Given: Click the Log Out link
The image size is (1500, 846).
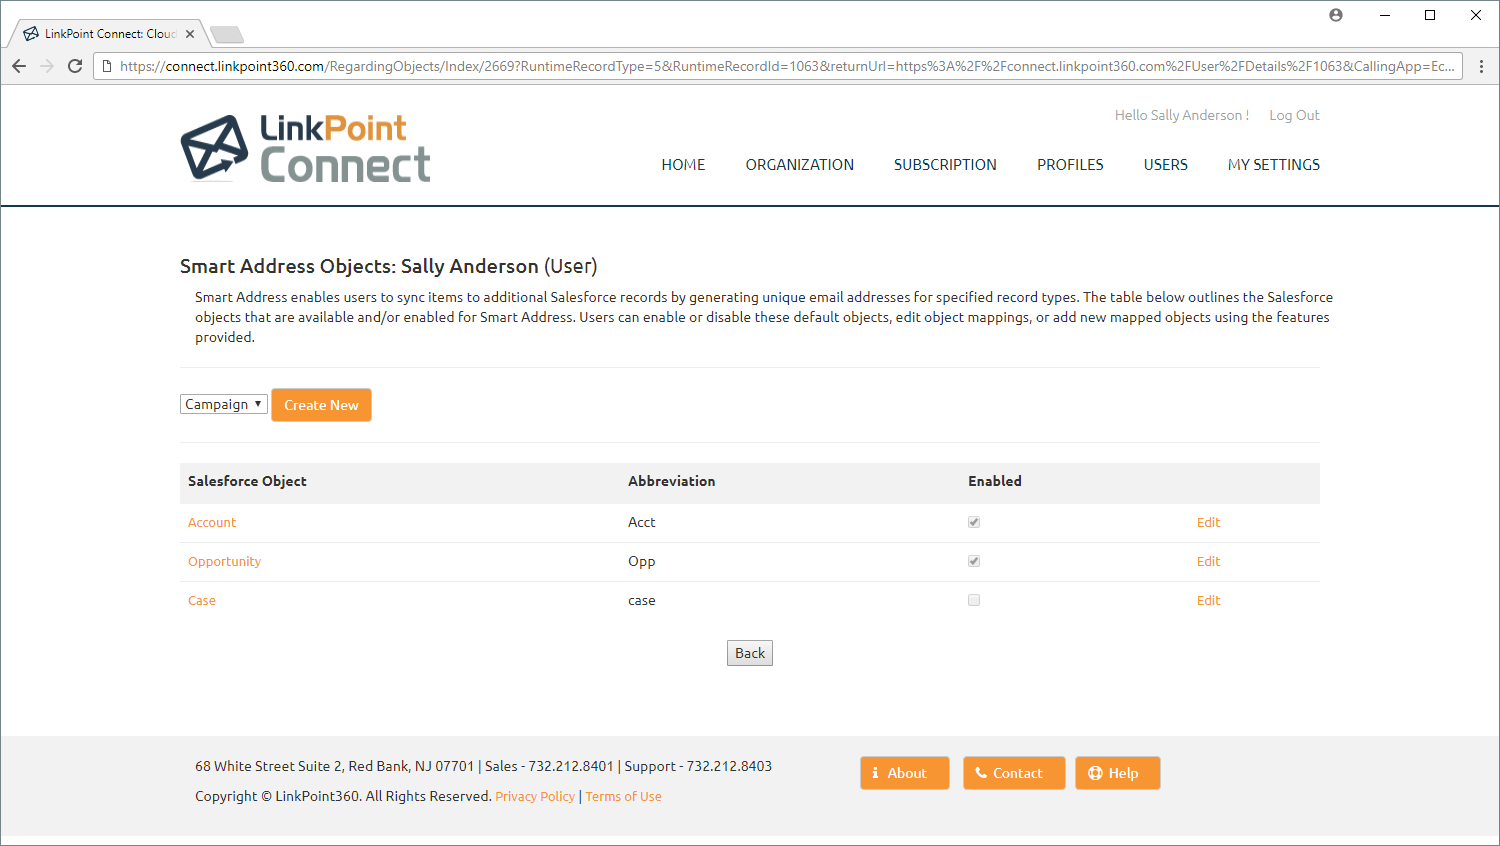Looking at the screenshot, I should (x=1294, y=115).
